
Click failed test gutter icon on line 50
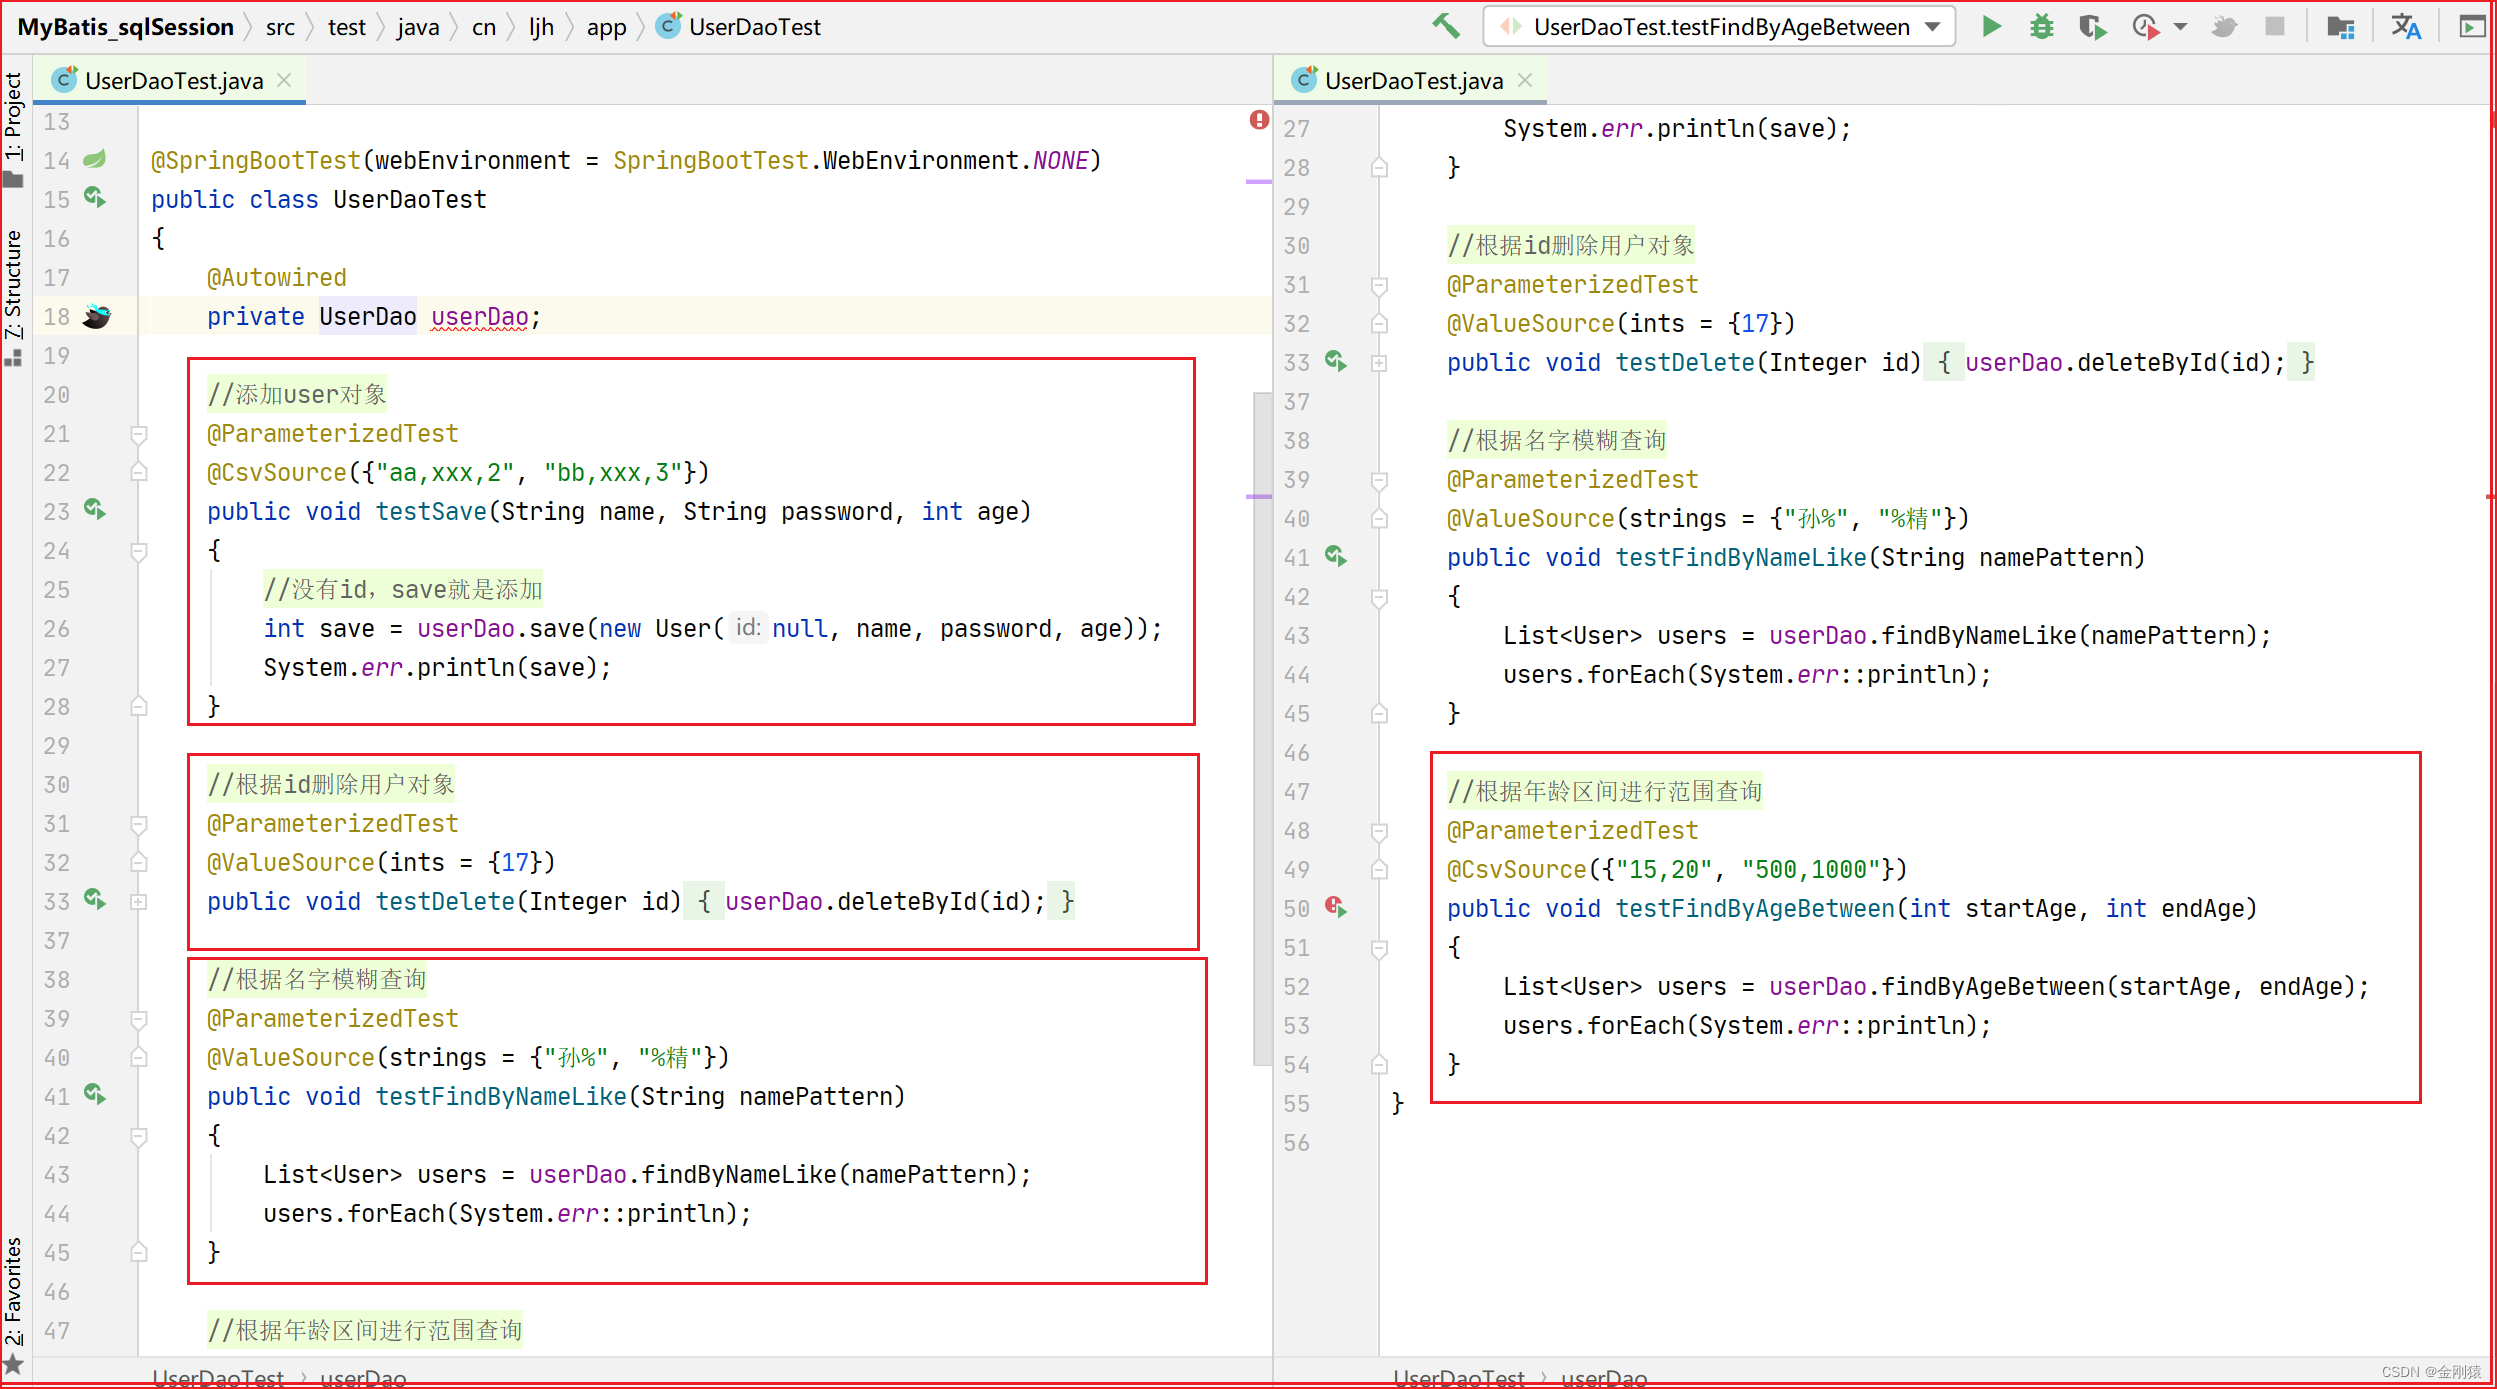1336,907
